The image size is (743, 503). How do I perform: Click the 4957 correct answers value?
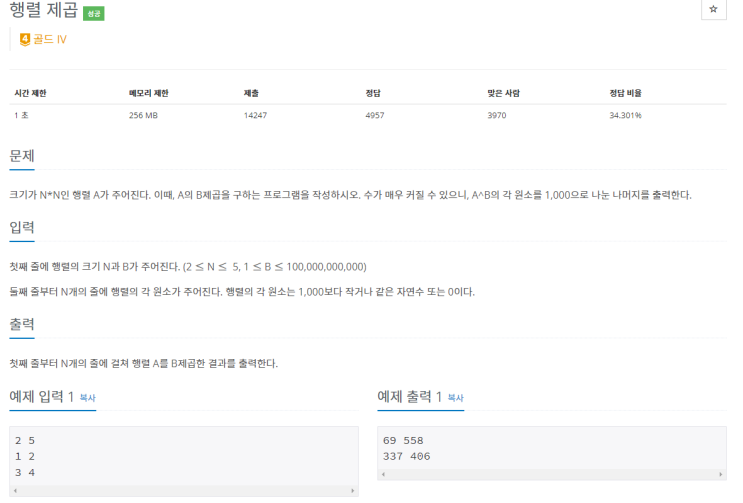point(375,115)
